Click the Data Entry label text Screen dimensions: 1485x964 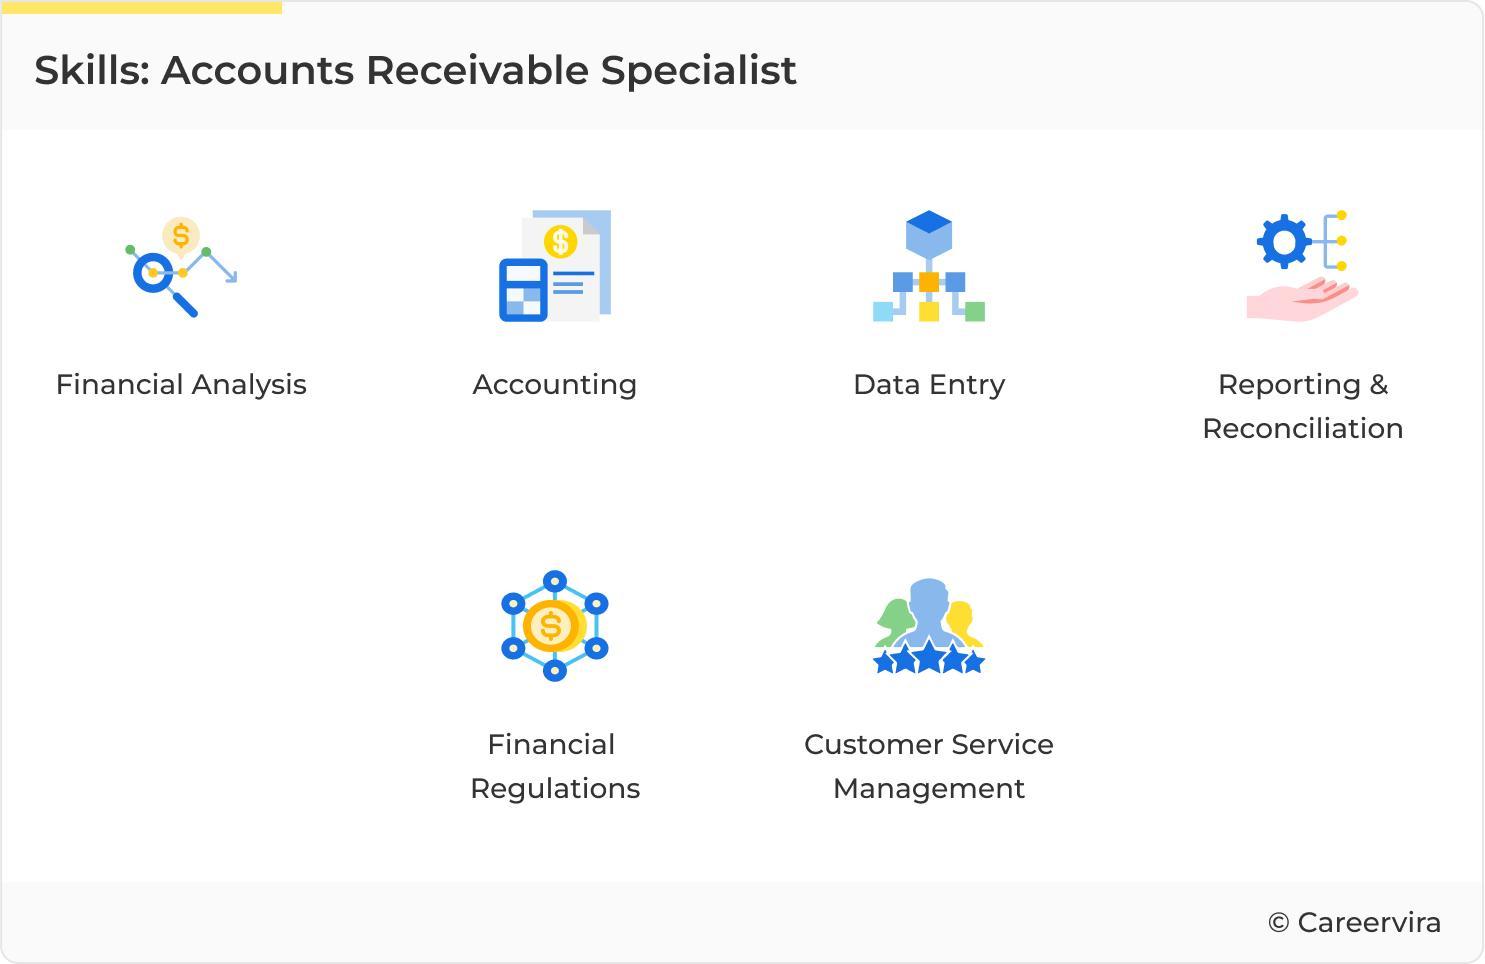(x=929, y=385)
